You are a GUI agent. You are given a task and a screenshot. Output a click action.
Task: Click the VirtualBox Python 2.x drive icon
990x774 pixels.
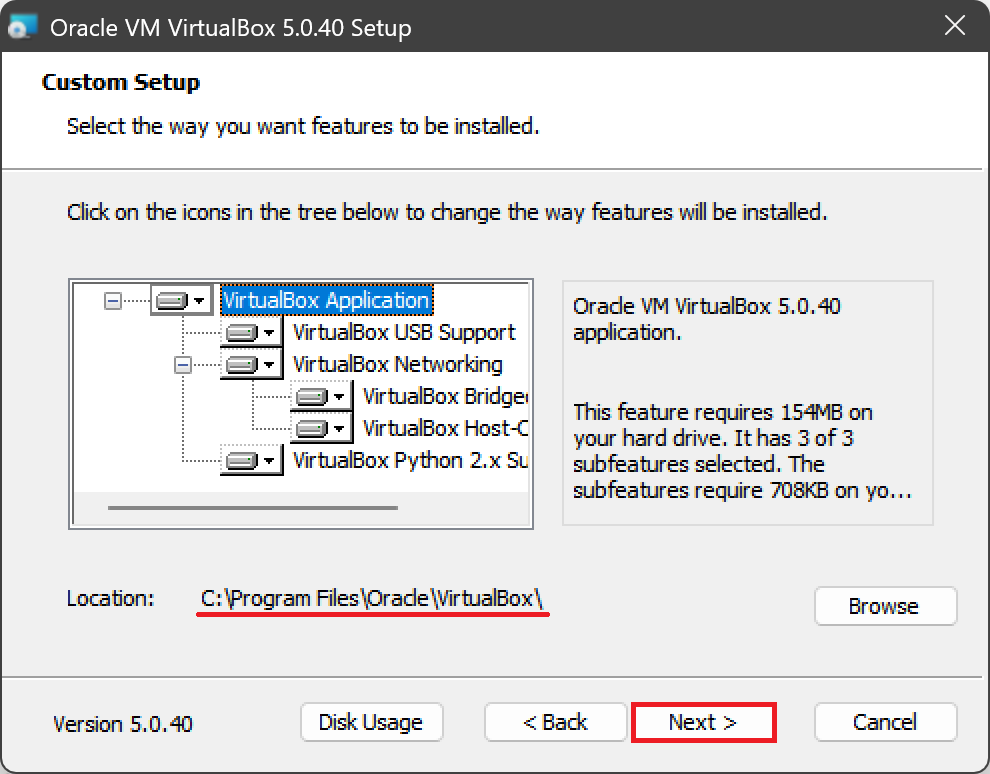coord(243,461)
